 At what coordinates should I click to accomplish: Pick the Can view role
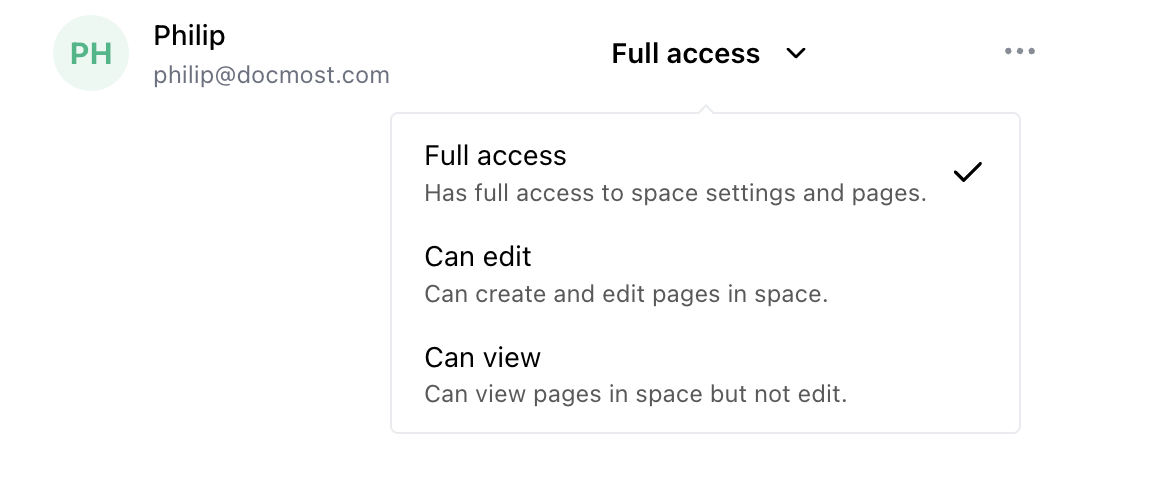pos(482,357)
